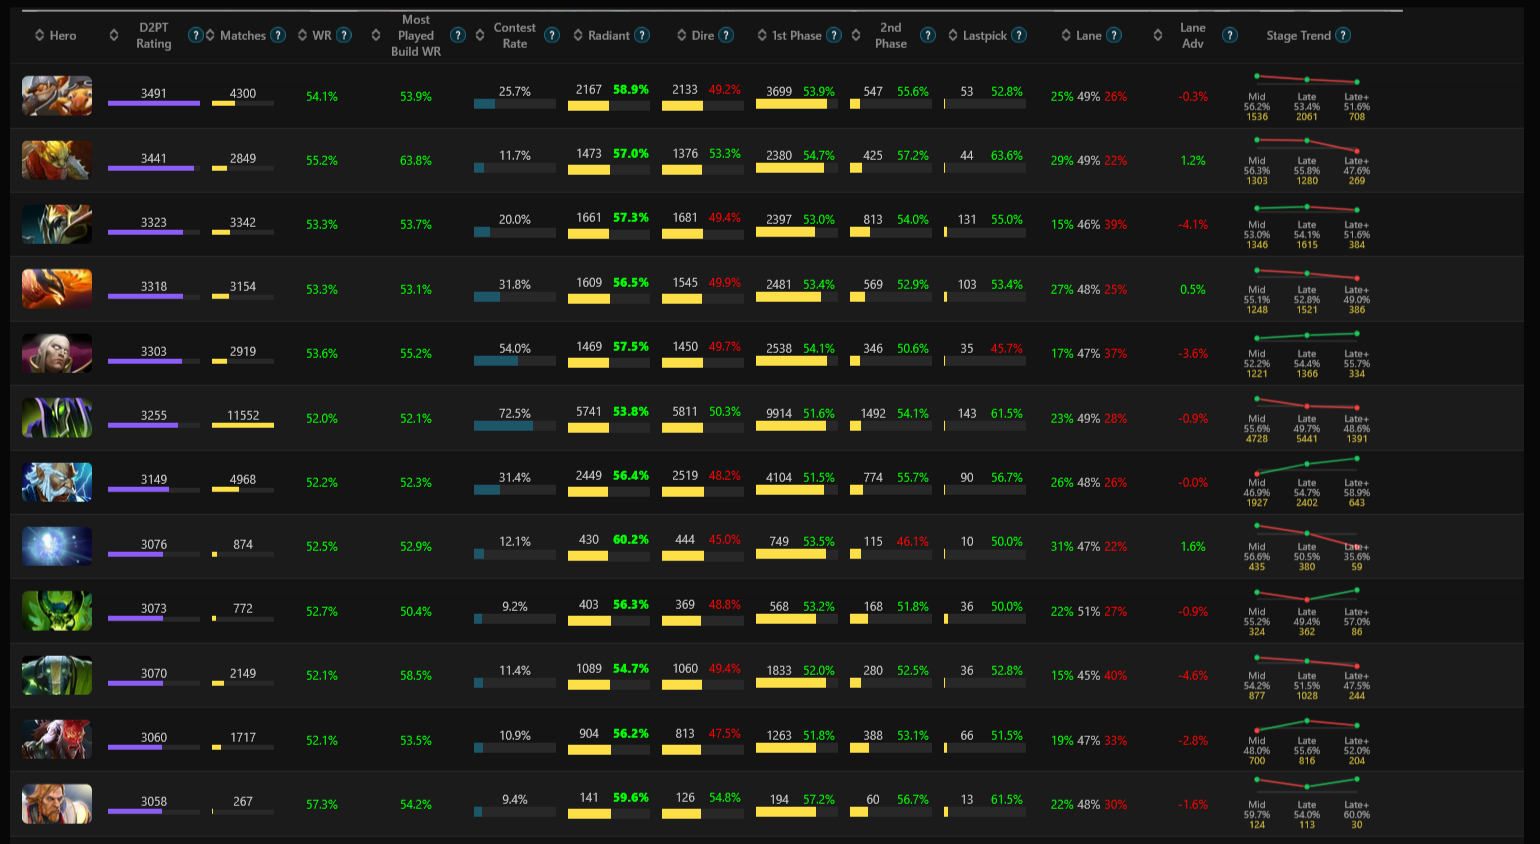
Task: Click the sort arrows left of WR header
Action: coord(302,35)
